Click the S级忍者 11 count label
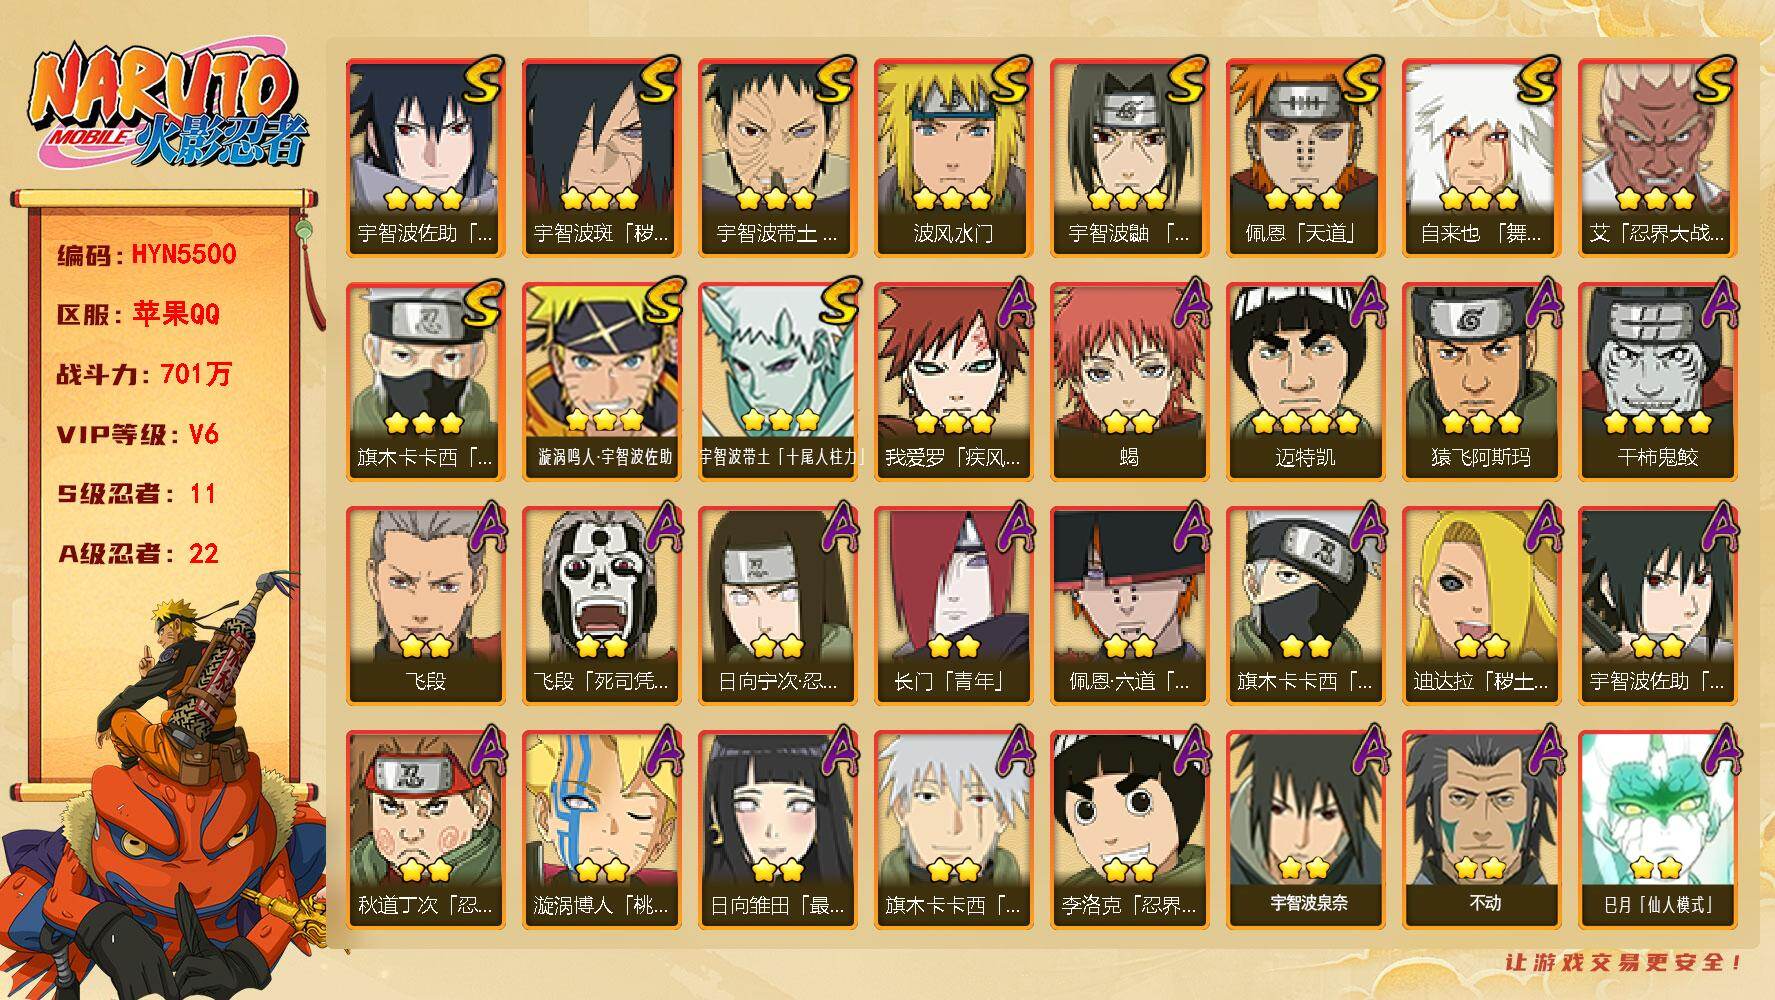This screenshot has height=1000, width=1775. pos(136,494)
